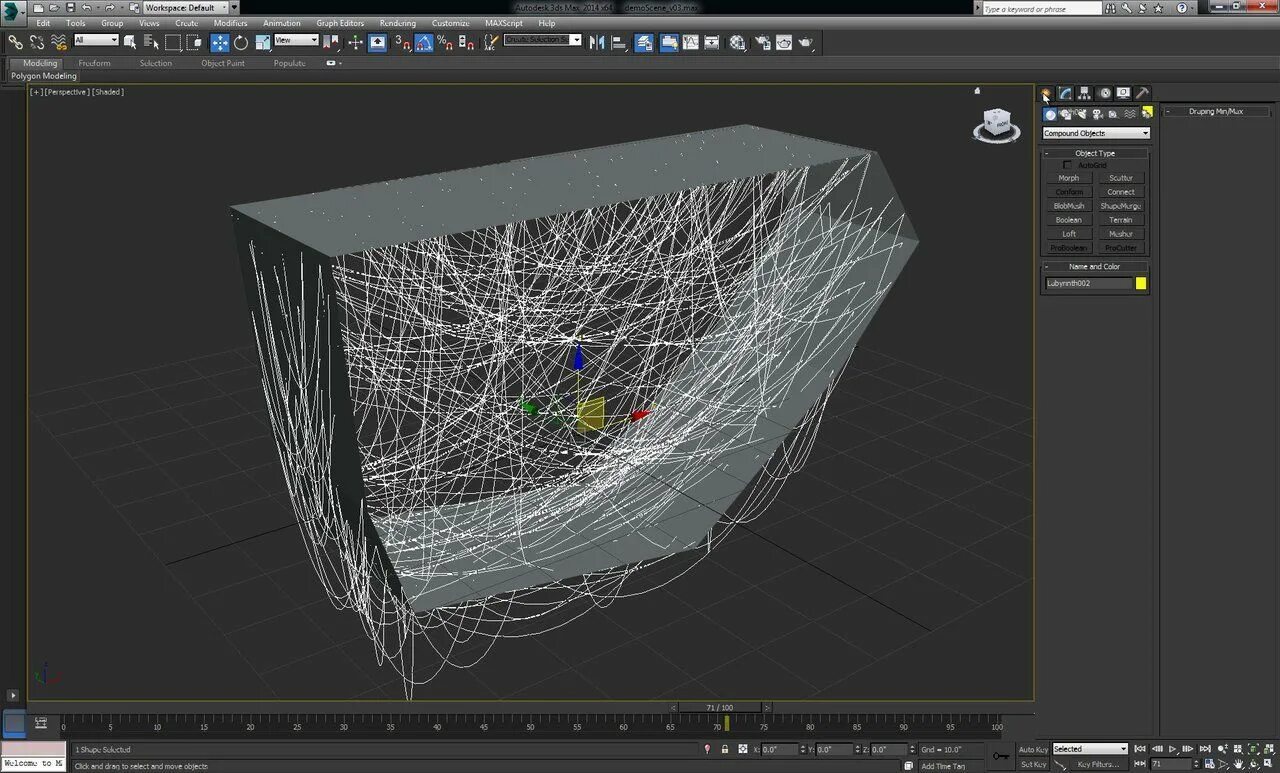Open the Schematic View icon
Viewport: 1280px width, 773px height.
coord(712,42)
